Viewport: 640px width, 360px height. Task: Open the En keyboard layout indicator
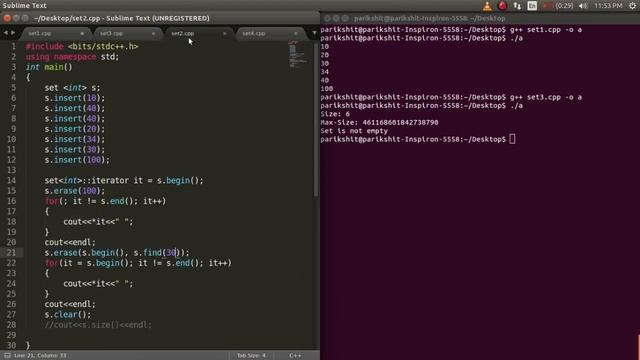[532, 6]
